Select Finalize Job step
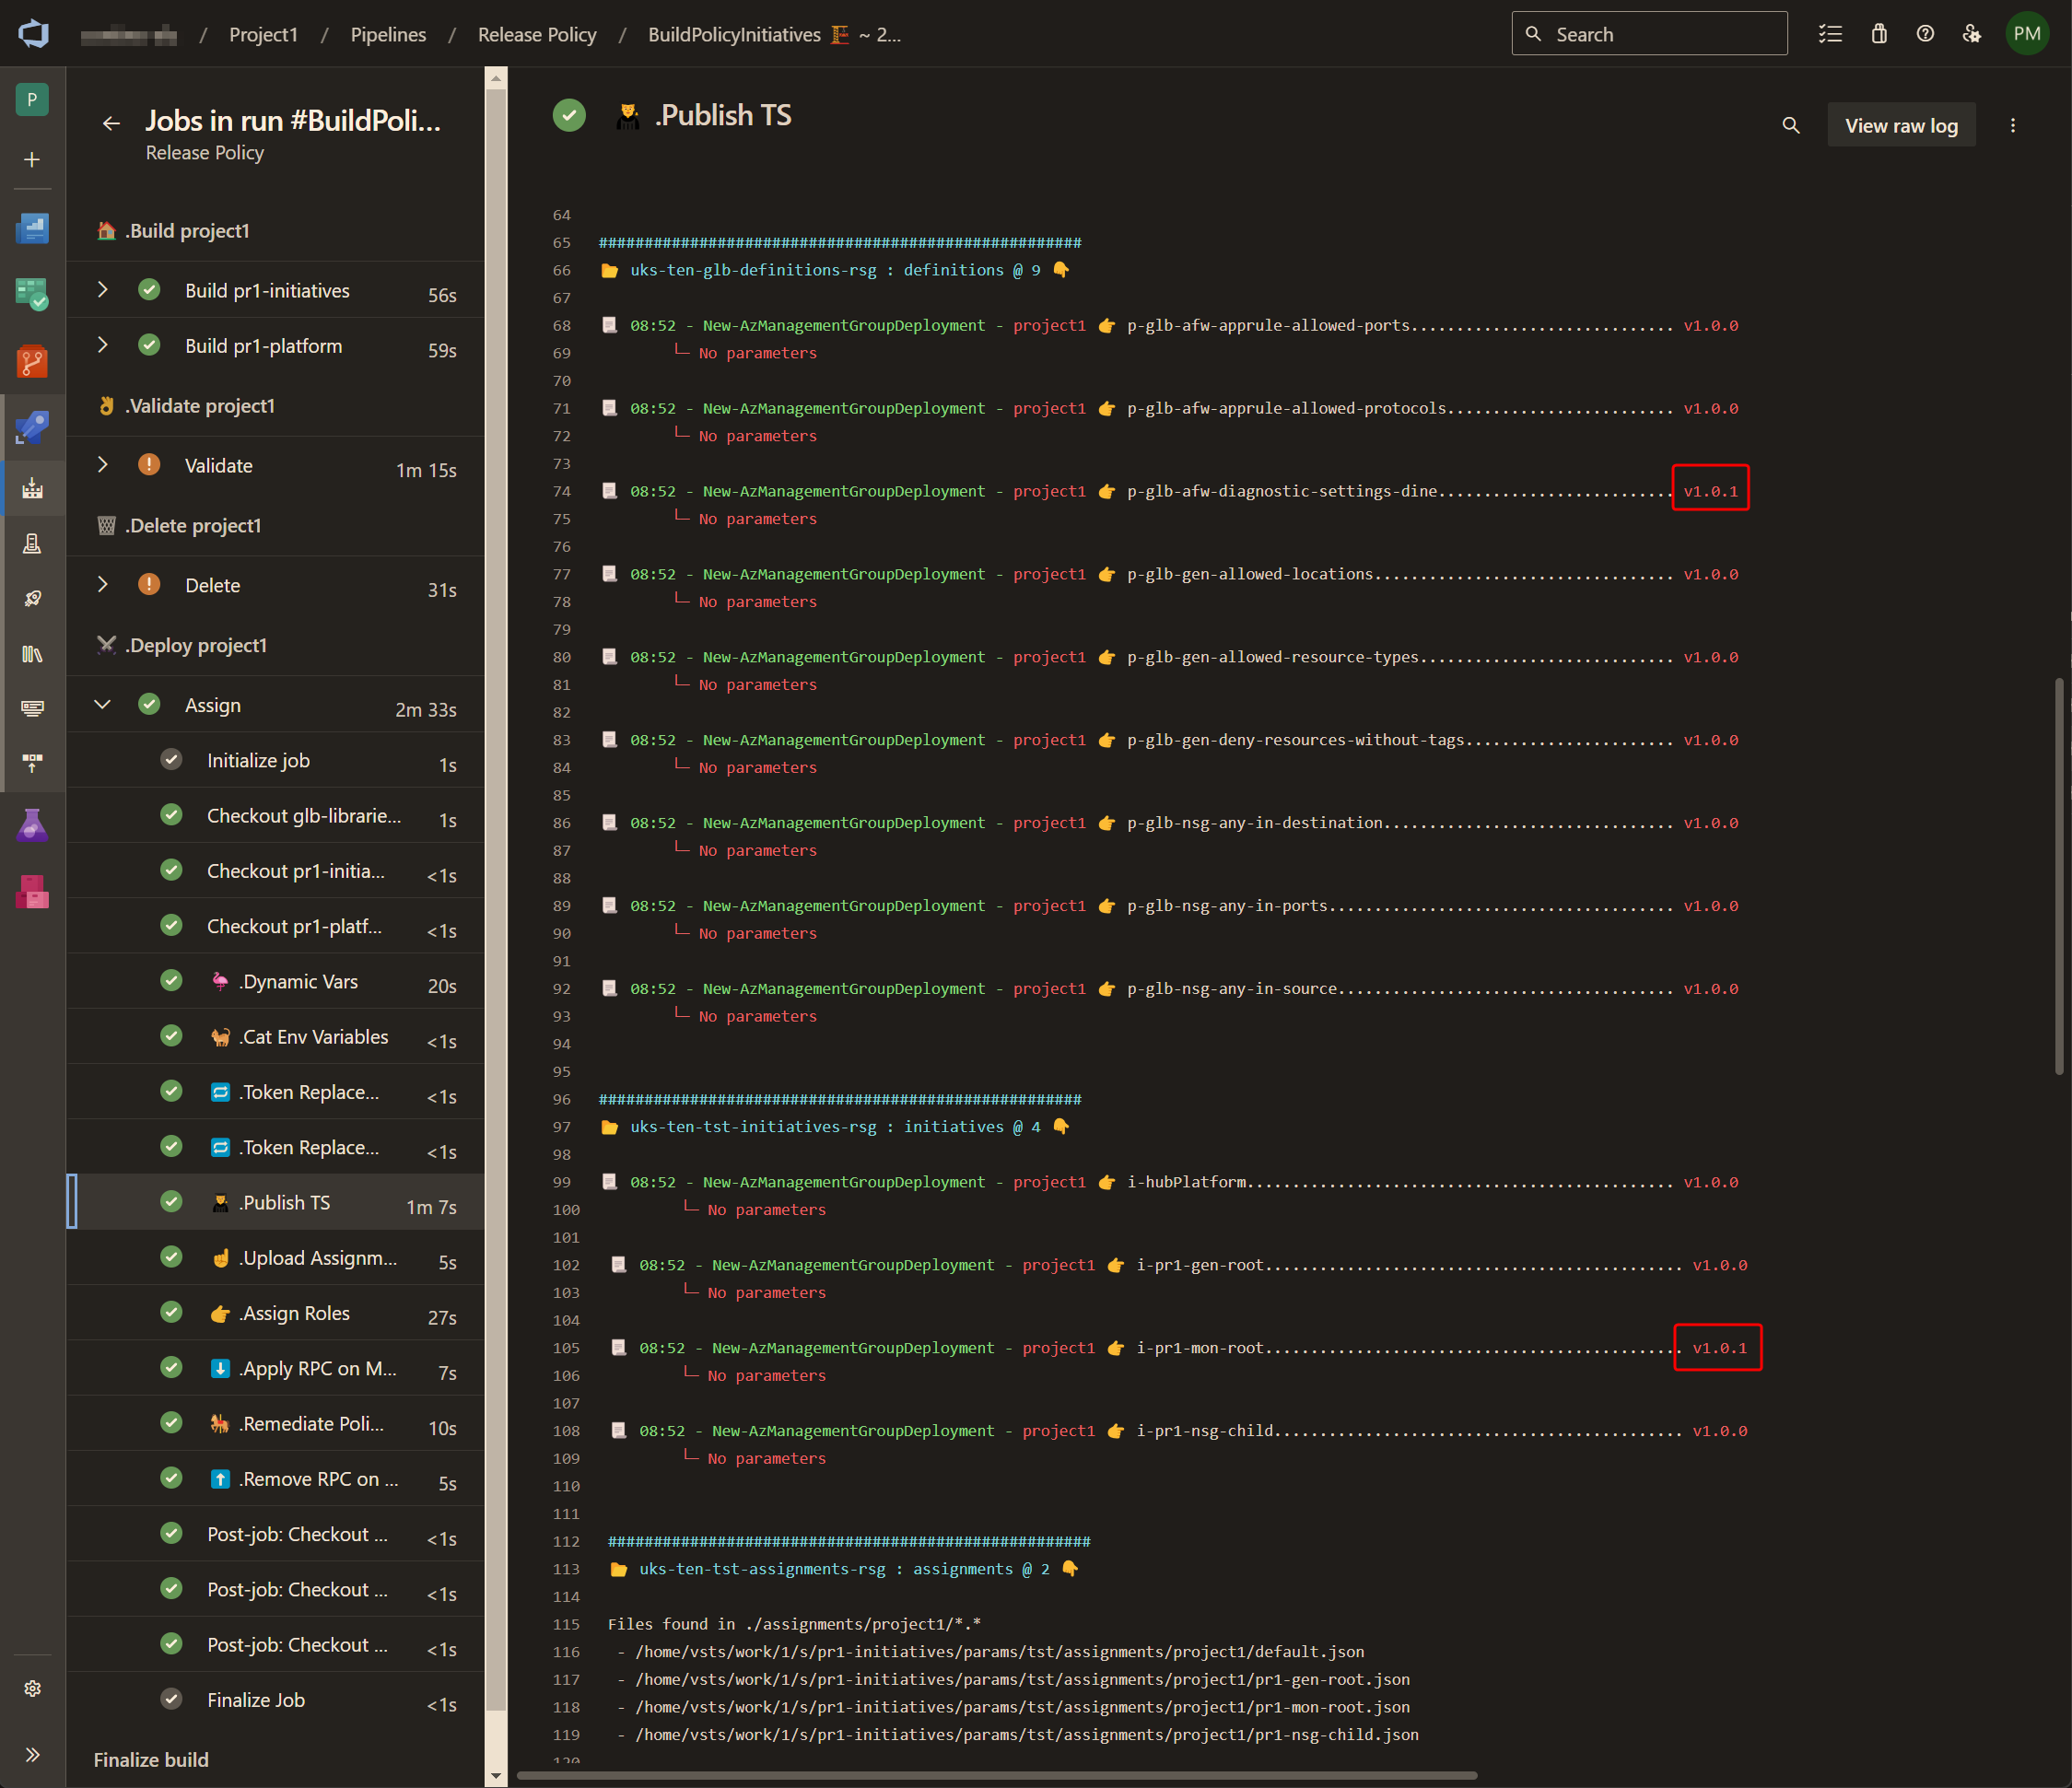This screenshot has height=1788, width=2072. click(x=276, y=1700)
